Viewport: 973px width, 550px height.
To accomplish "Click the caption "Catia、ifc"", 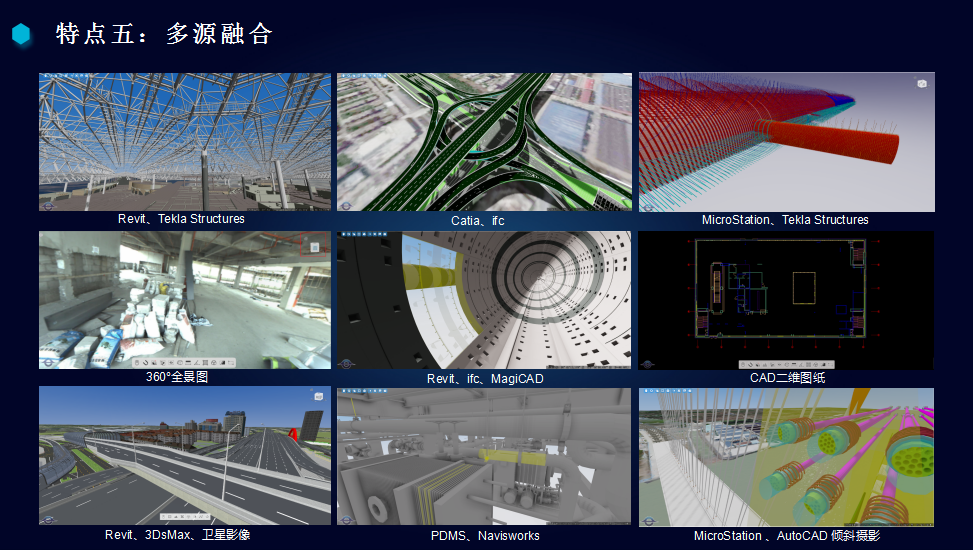I will point(478,220).
